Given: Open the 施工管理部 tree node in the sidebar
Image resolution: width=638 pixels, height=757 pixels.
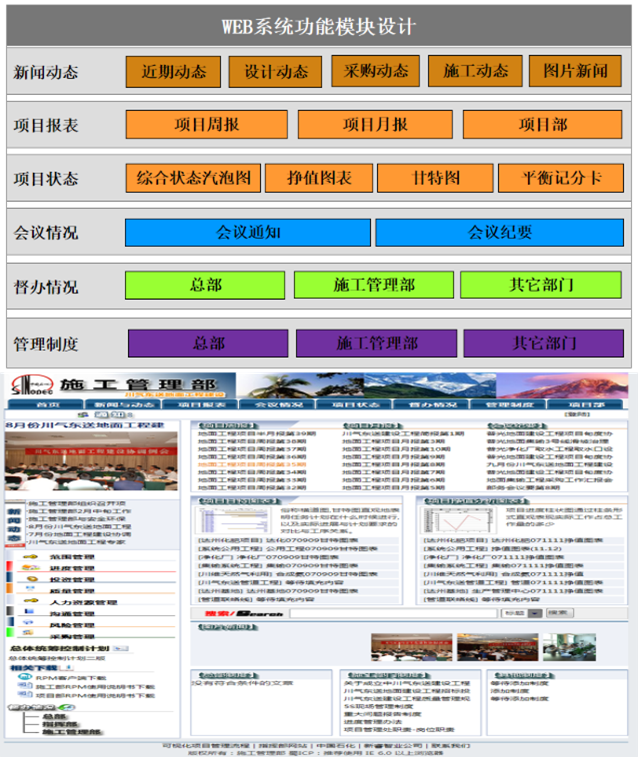Looking at the screenshot, I should [71, 732].
